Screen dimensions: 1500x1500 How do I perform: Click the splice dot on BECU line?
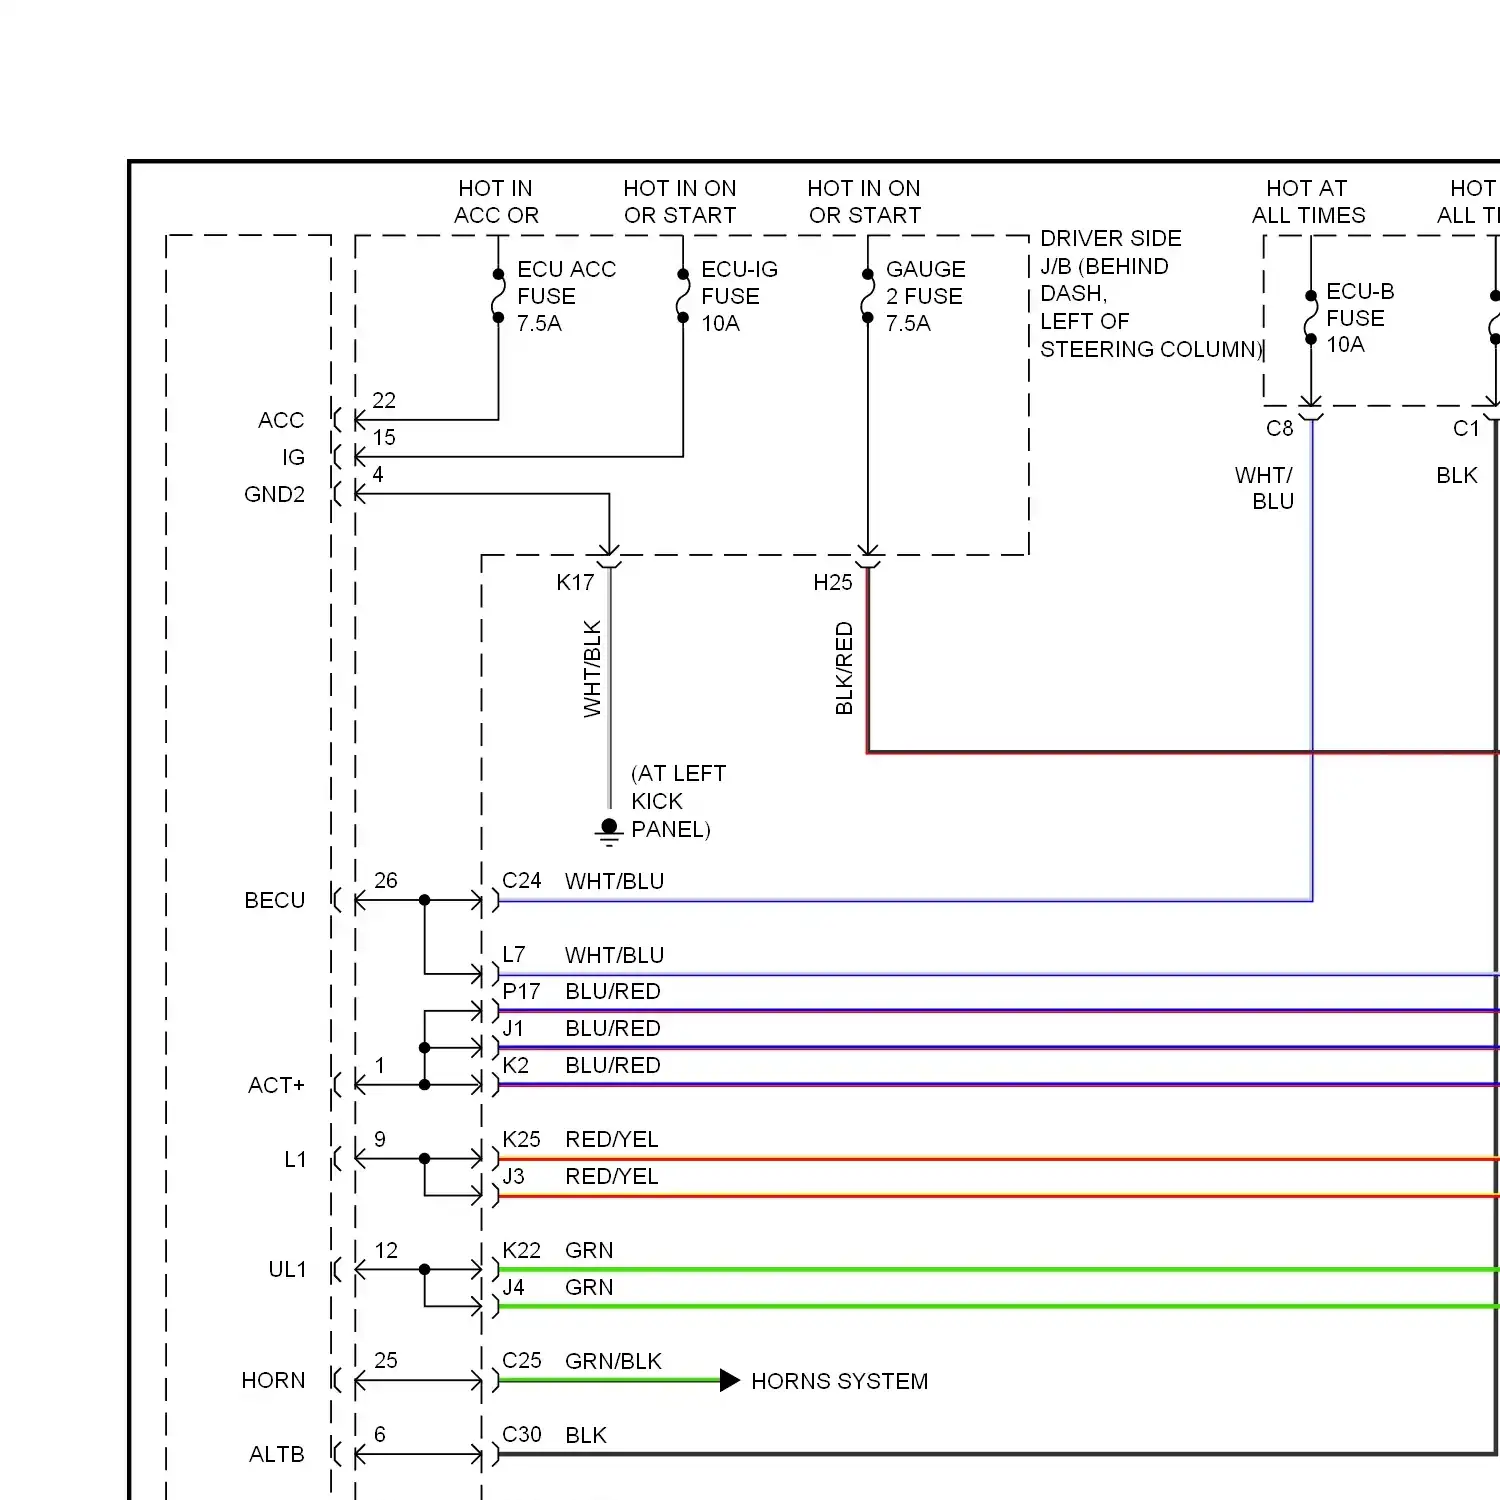(x=424, y=900)
